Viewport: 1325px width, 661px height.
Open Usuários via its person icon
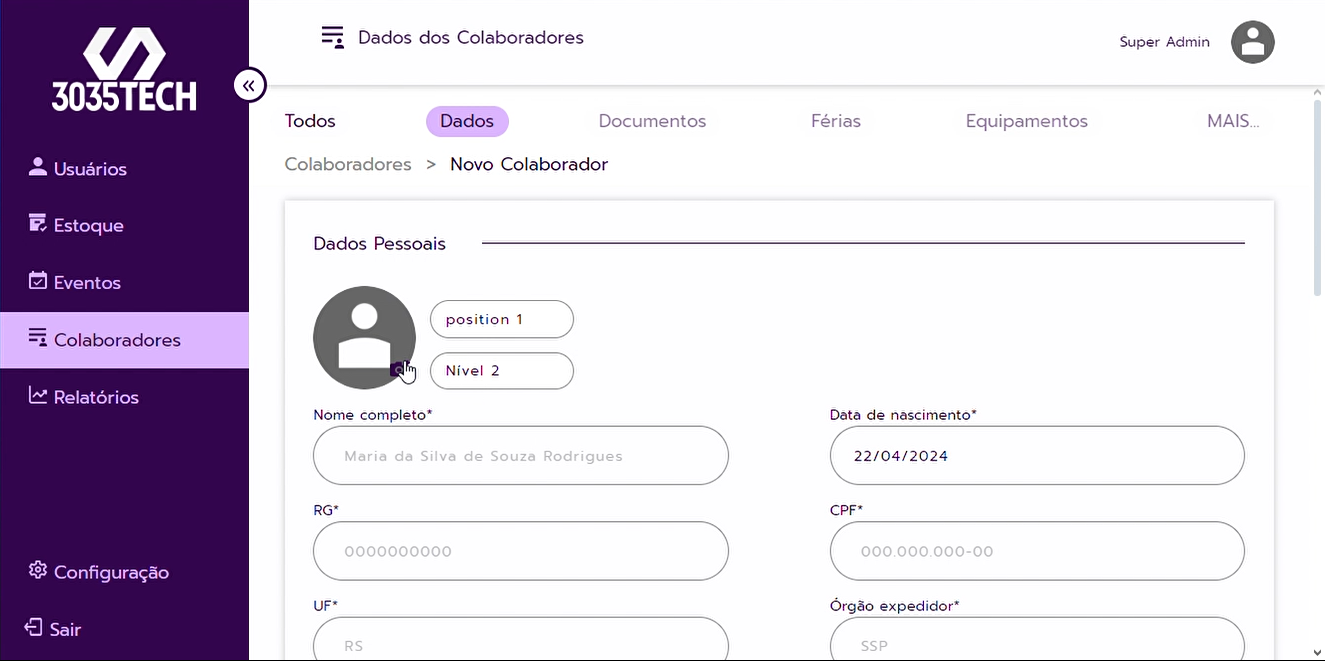(38, 167)
